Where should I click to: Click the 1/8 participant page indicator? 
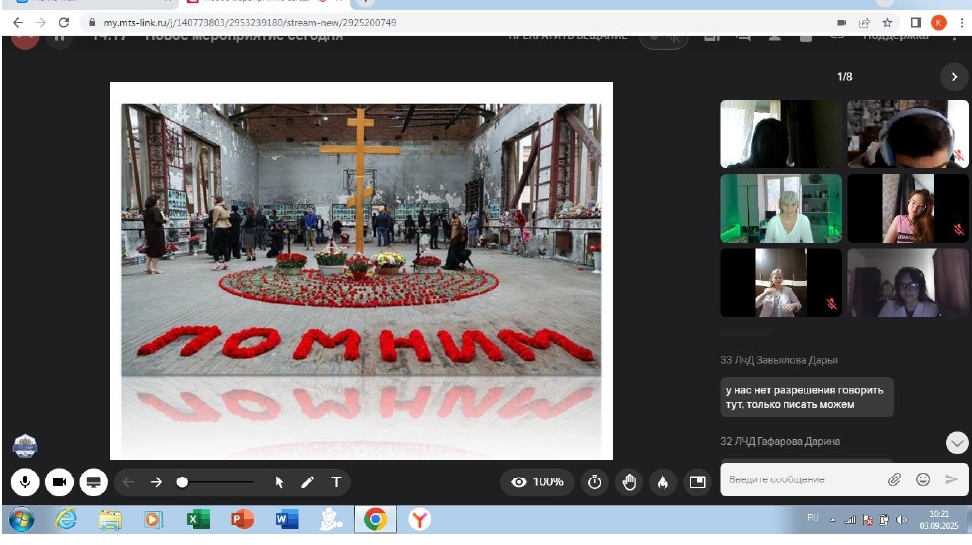(844, 77)
